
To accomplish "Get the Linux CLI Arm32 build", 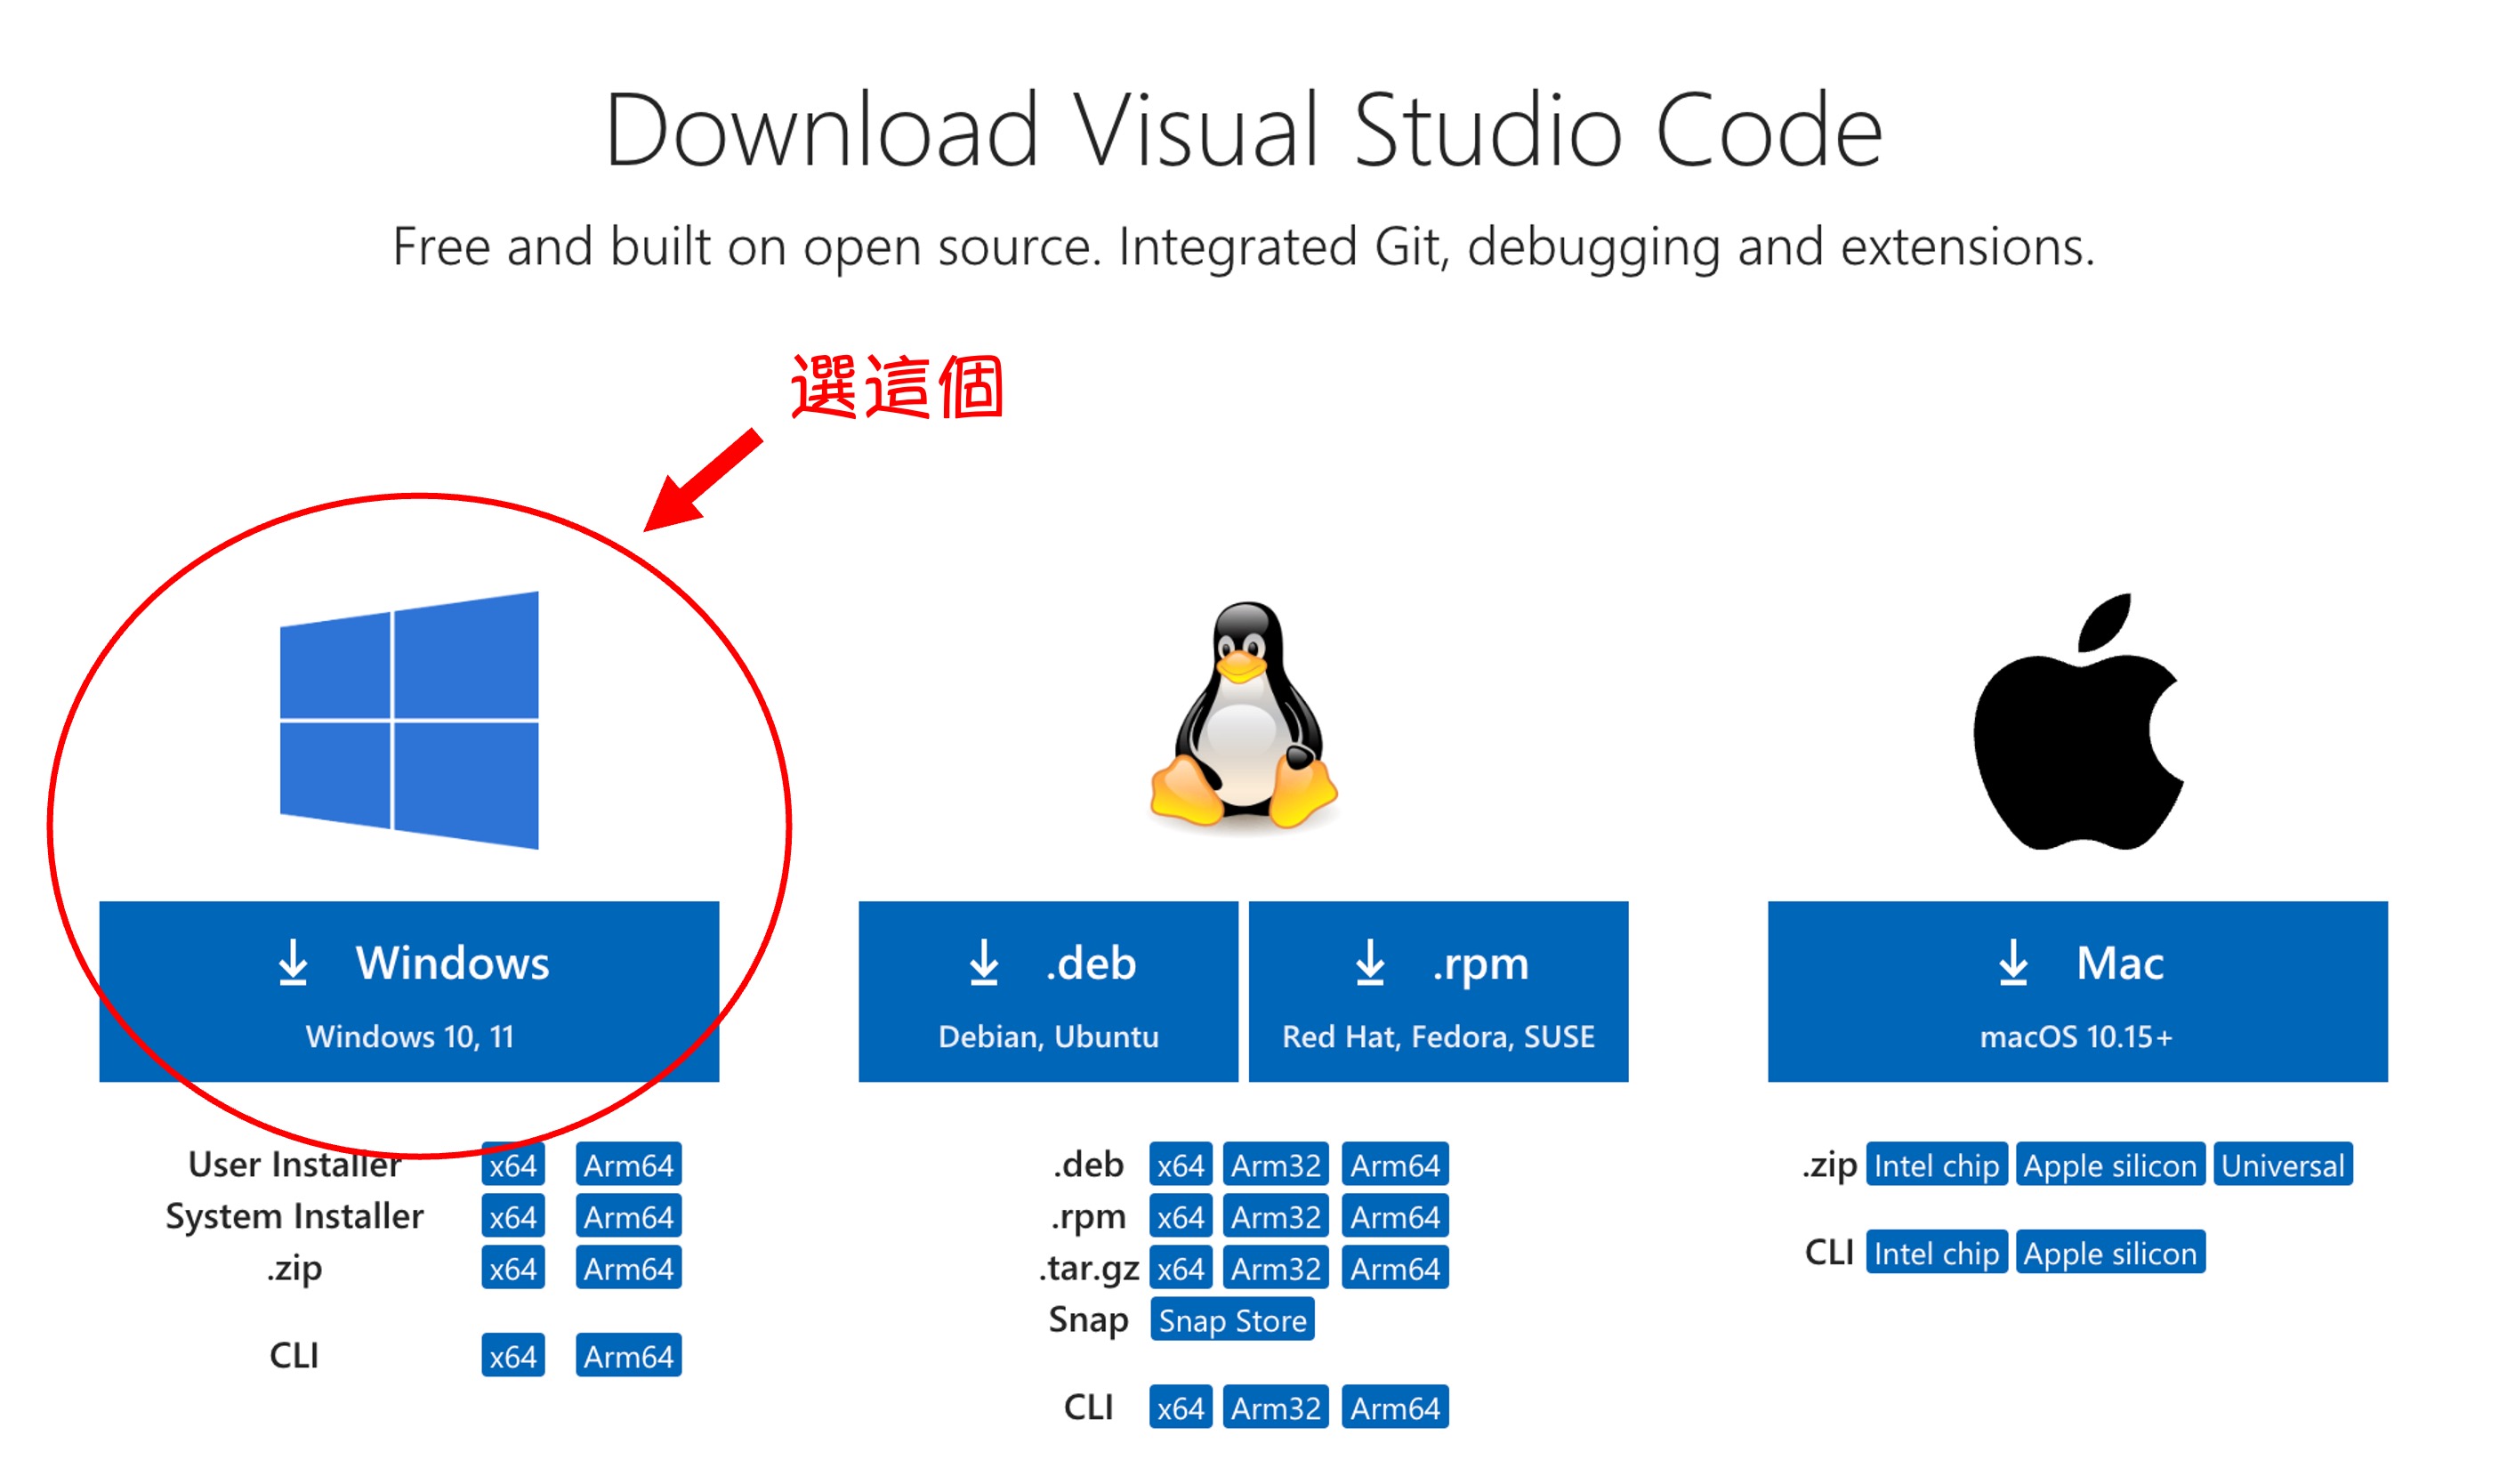I will click(1275, 1408).
